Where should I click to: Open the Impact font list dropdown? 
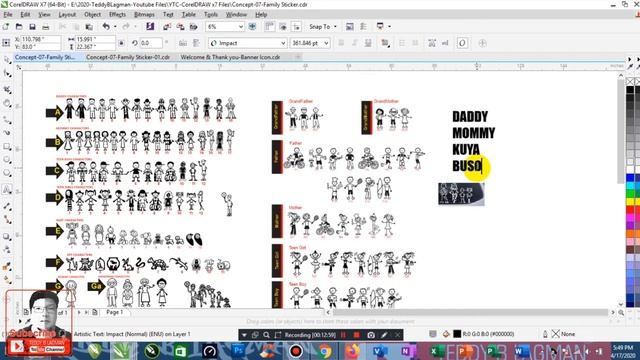point(283,43)
